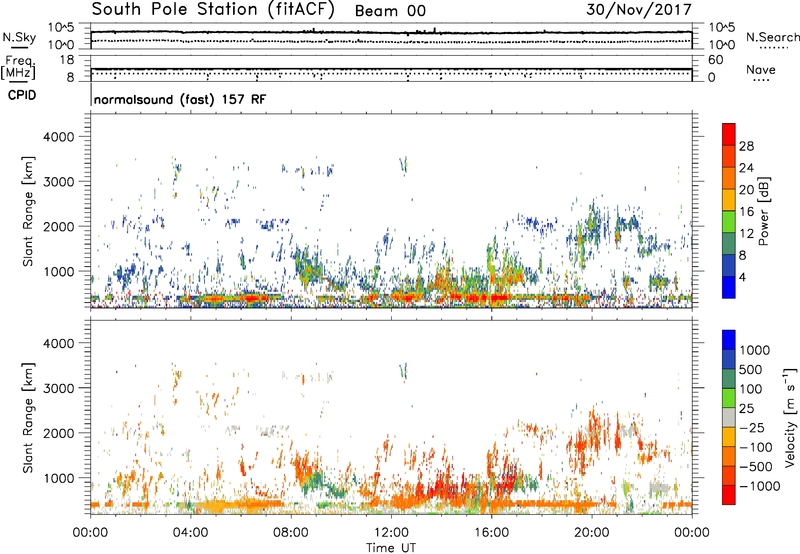Click the '-25' tick on velocity colorbar

[x=753, y=427]
